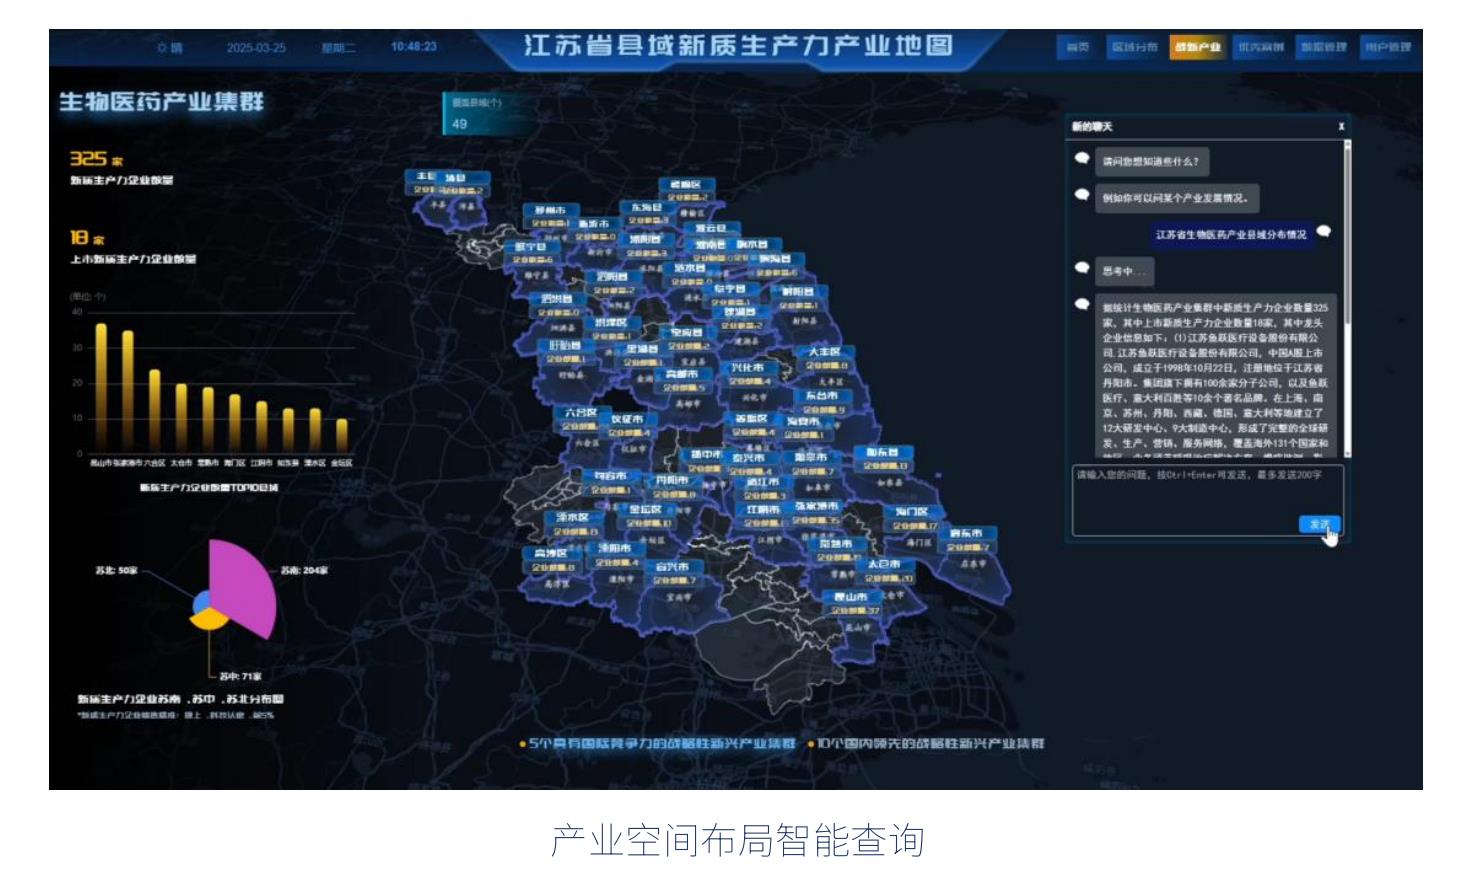Click legend 5个具有国际竞争力的战略性新兴产业集群
The image size is (1466, 871).
click(657, 744)
